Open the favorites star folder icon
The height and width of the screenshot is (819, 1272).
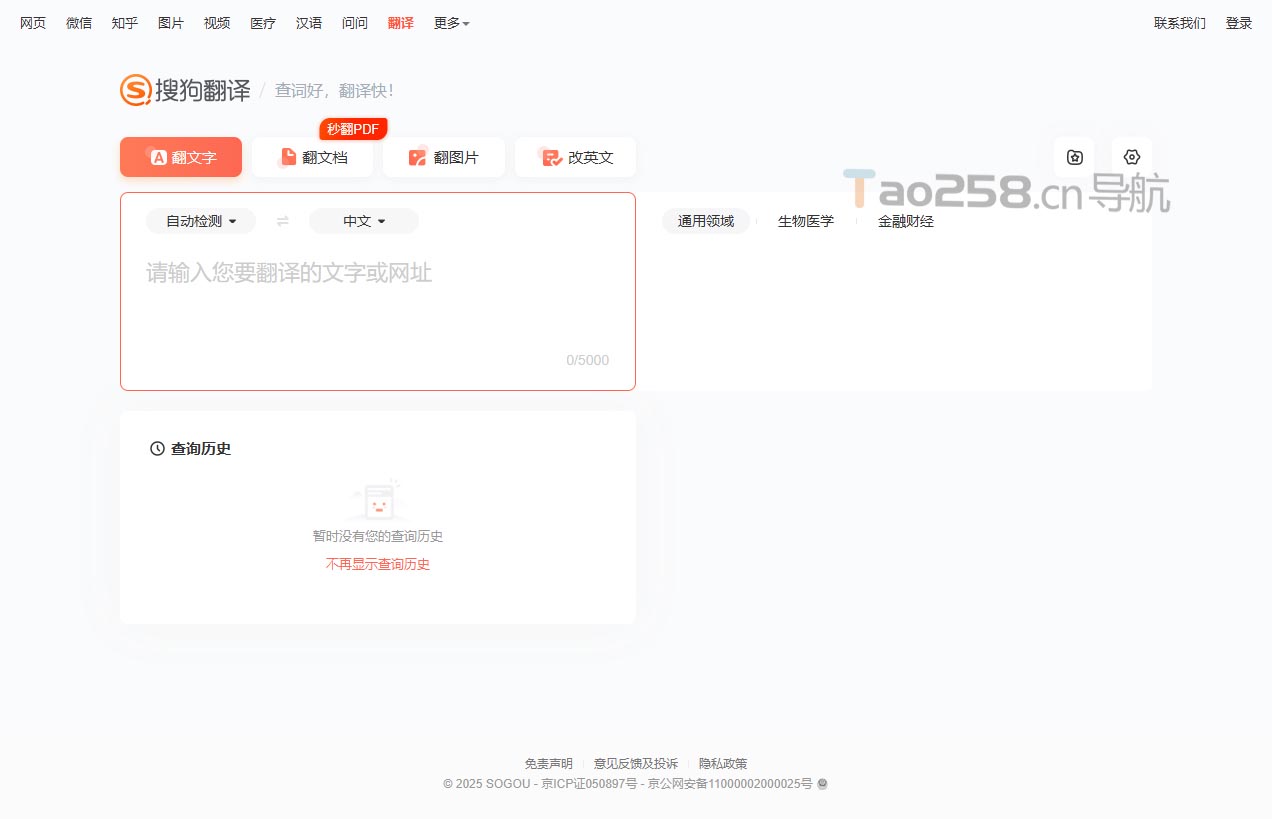(1074, 157)
